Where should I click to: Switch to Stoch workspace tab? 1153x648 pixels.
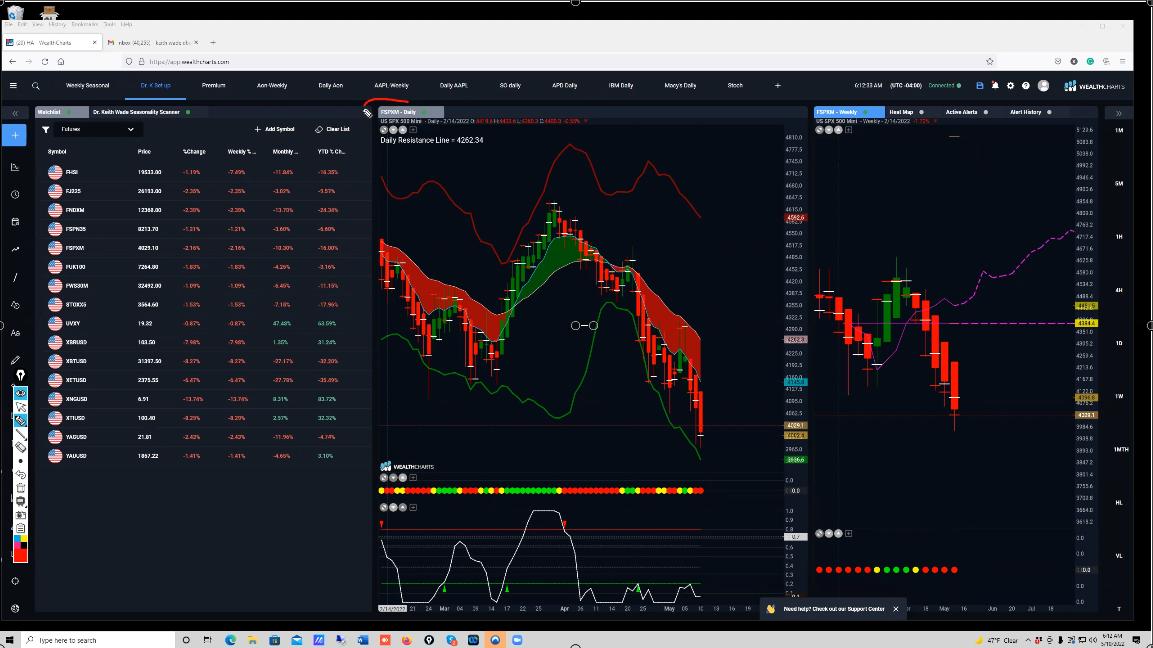pyautogui.click(x=735, y=86)
